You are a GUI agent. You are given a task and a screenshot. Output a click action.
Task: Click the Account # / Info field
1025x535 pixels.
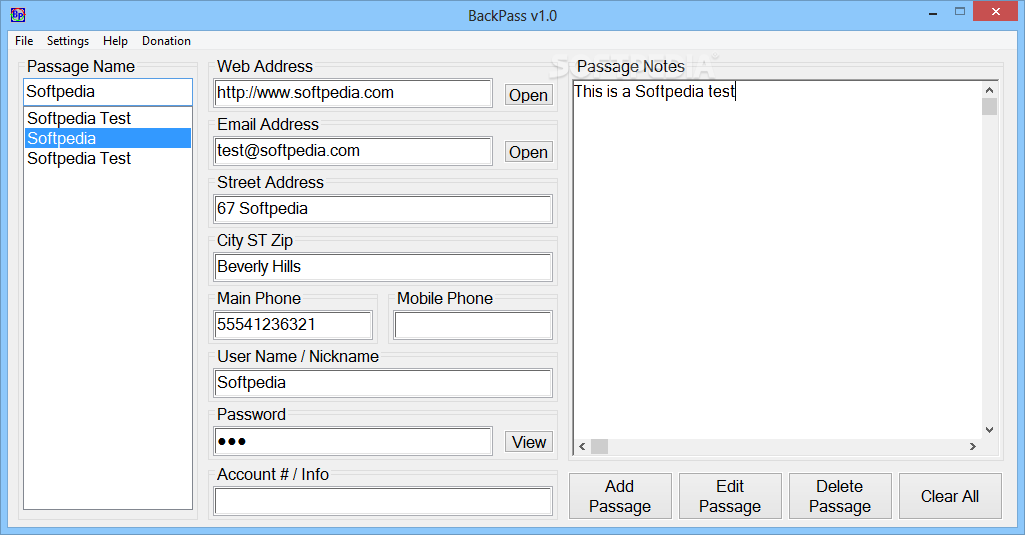point(383,502)
